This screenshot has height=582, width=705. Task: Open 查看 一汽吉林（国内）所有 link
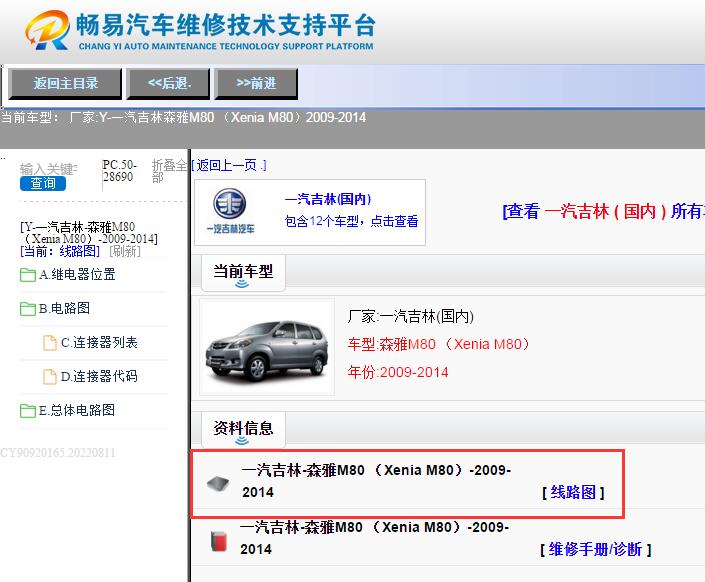(x=603, y=211)
